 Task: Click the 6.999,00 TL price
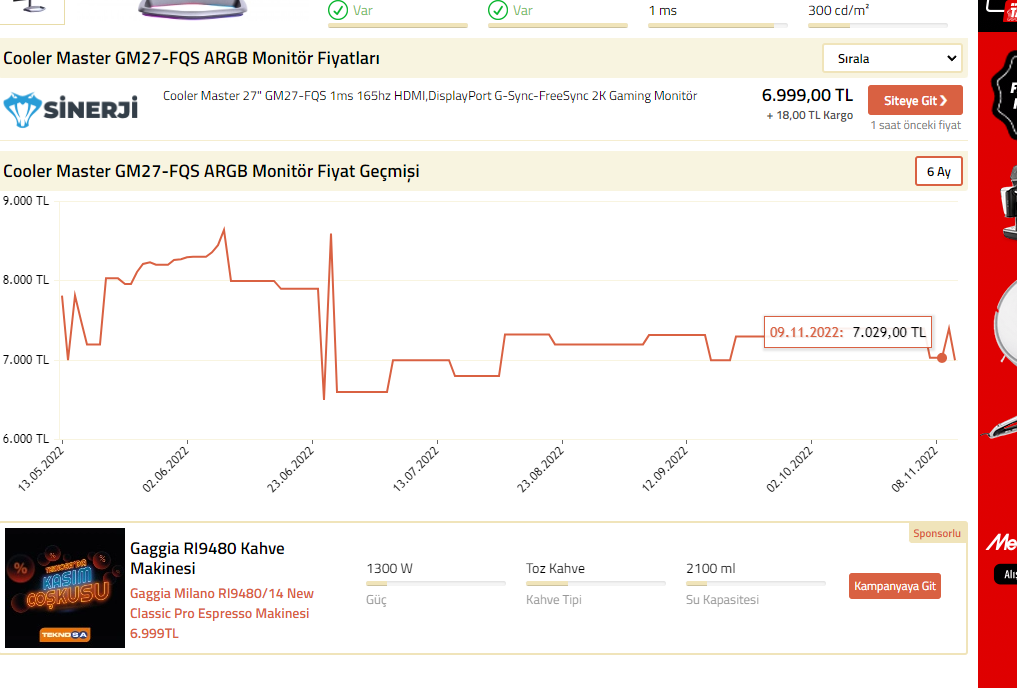(x=807, y=95)
